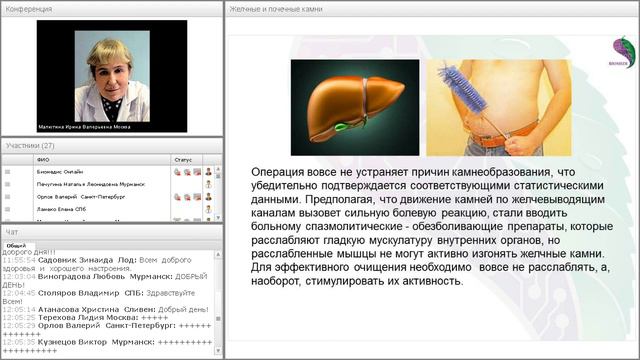The image size is (640, 360).
Task: Click presenter name caption Малютина Ирина Валерьевна
Action: [84, 127]
